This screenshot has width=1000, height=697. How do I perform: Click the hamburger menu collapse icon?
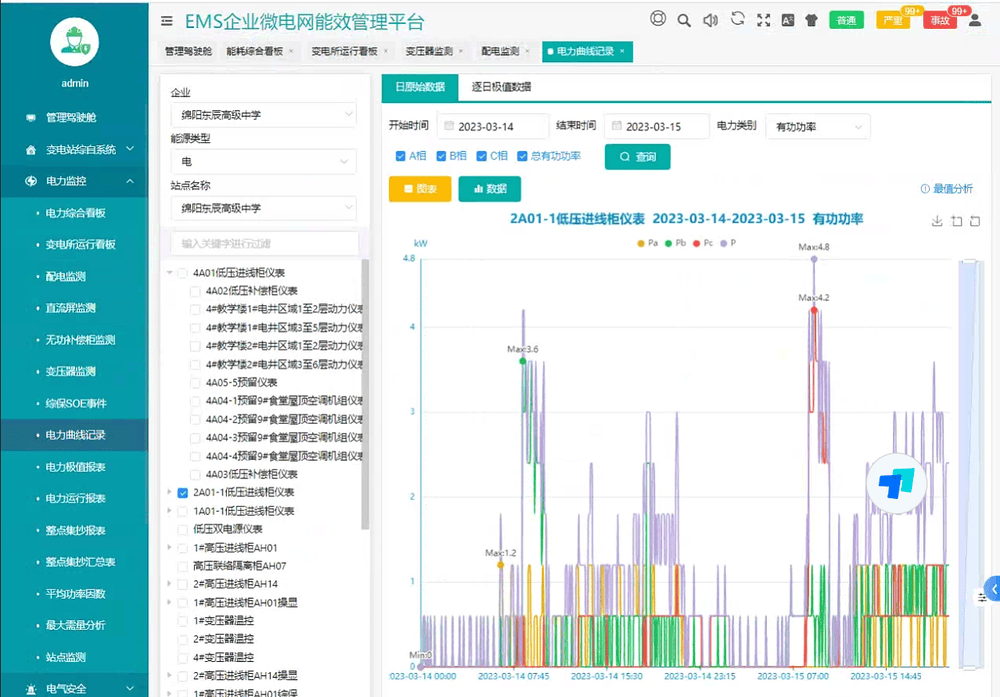click(x=166, y=21)
